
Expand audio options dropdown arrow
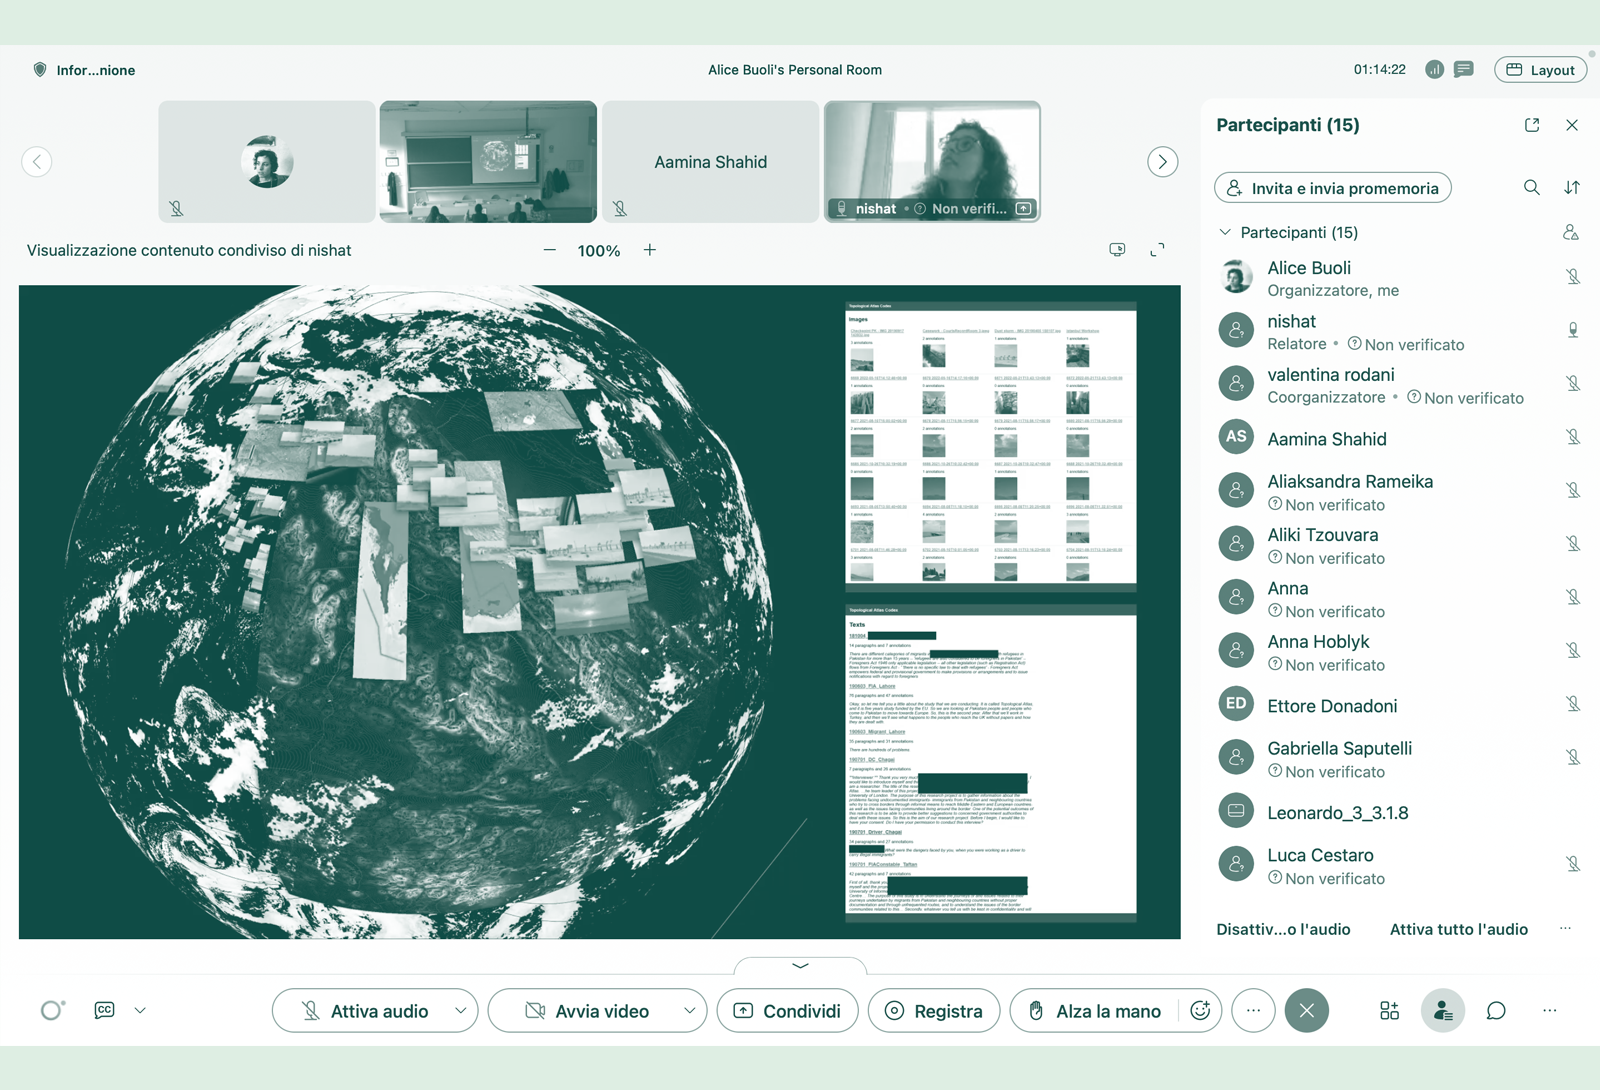tap(460, 1011)
